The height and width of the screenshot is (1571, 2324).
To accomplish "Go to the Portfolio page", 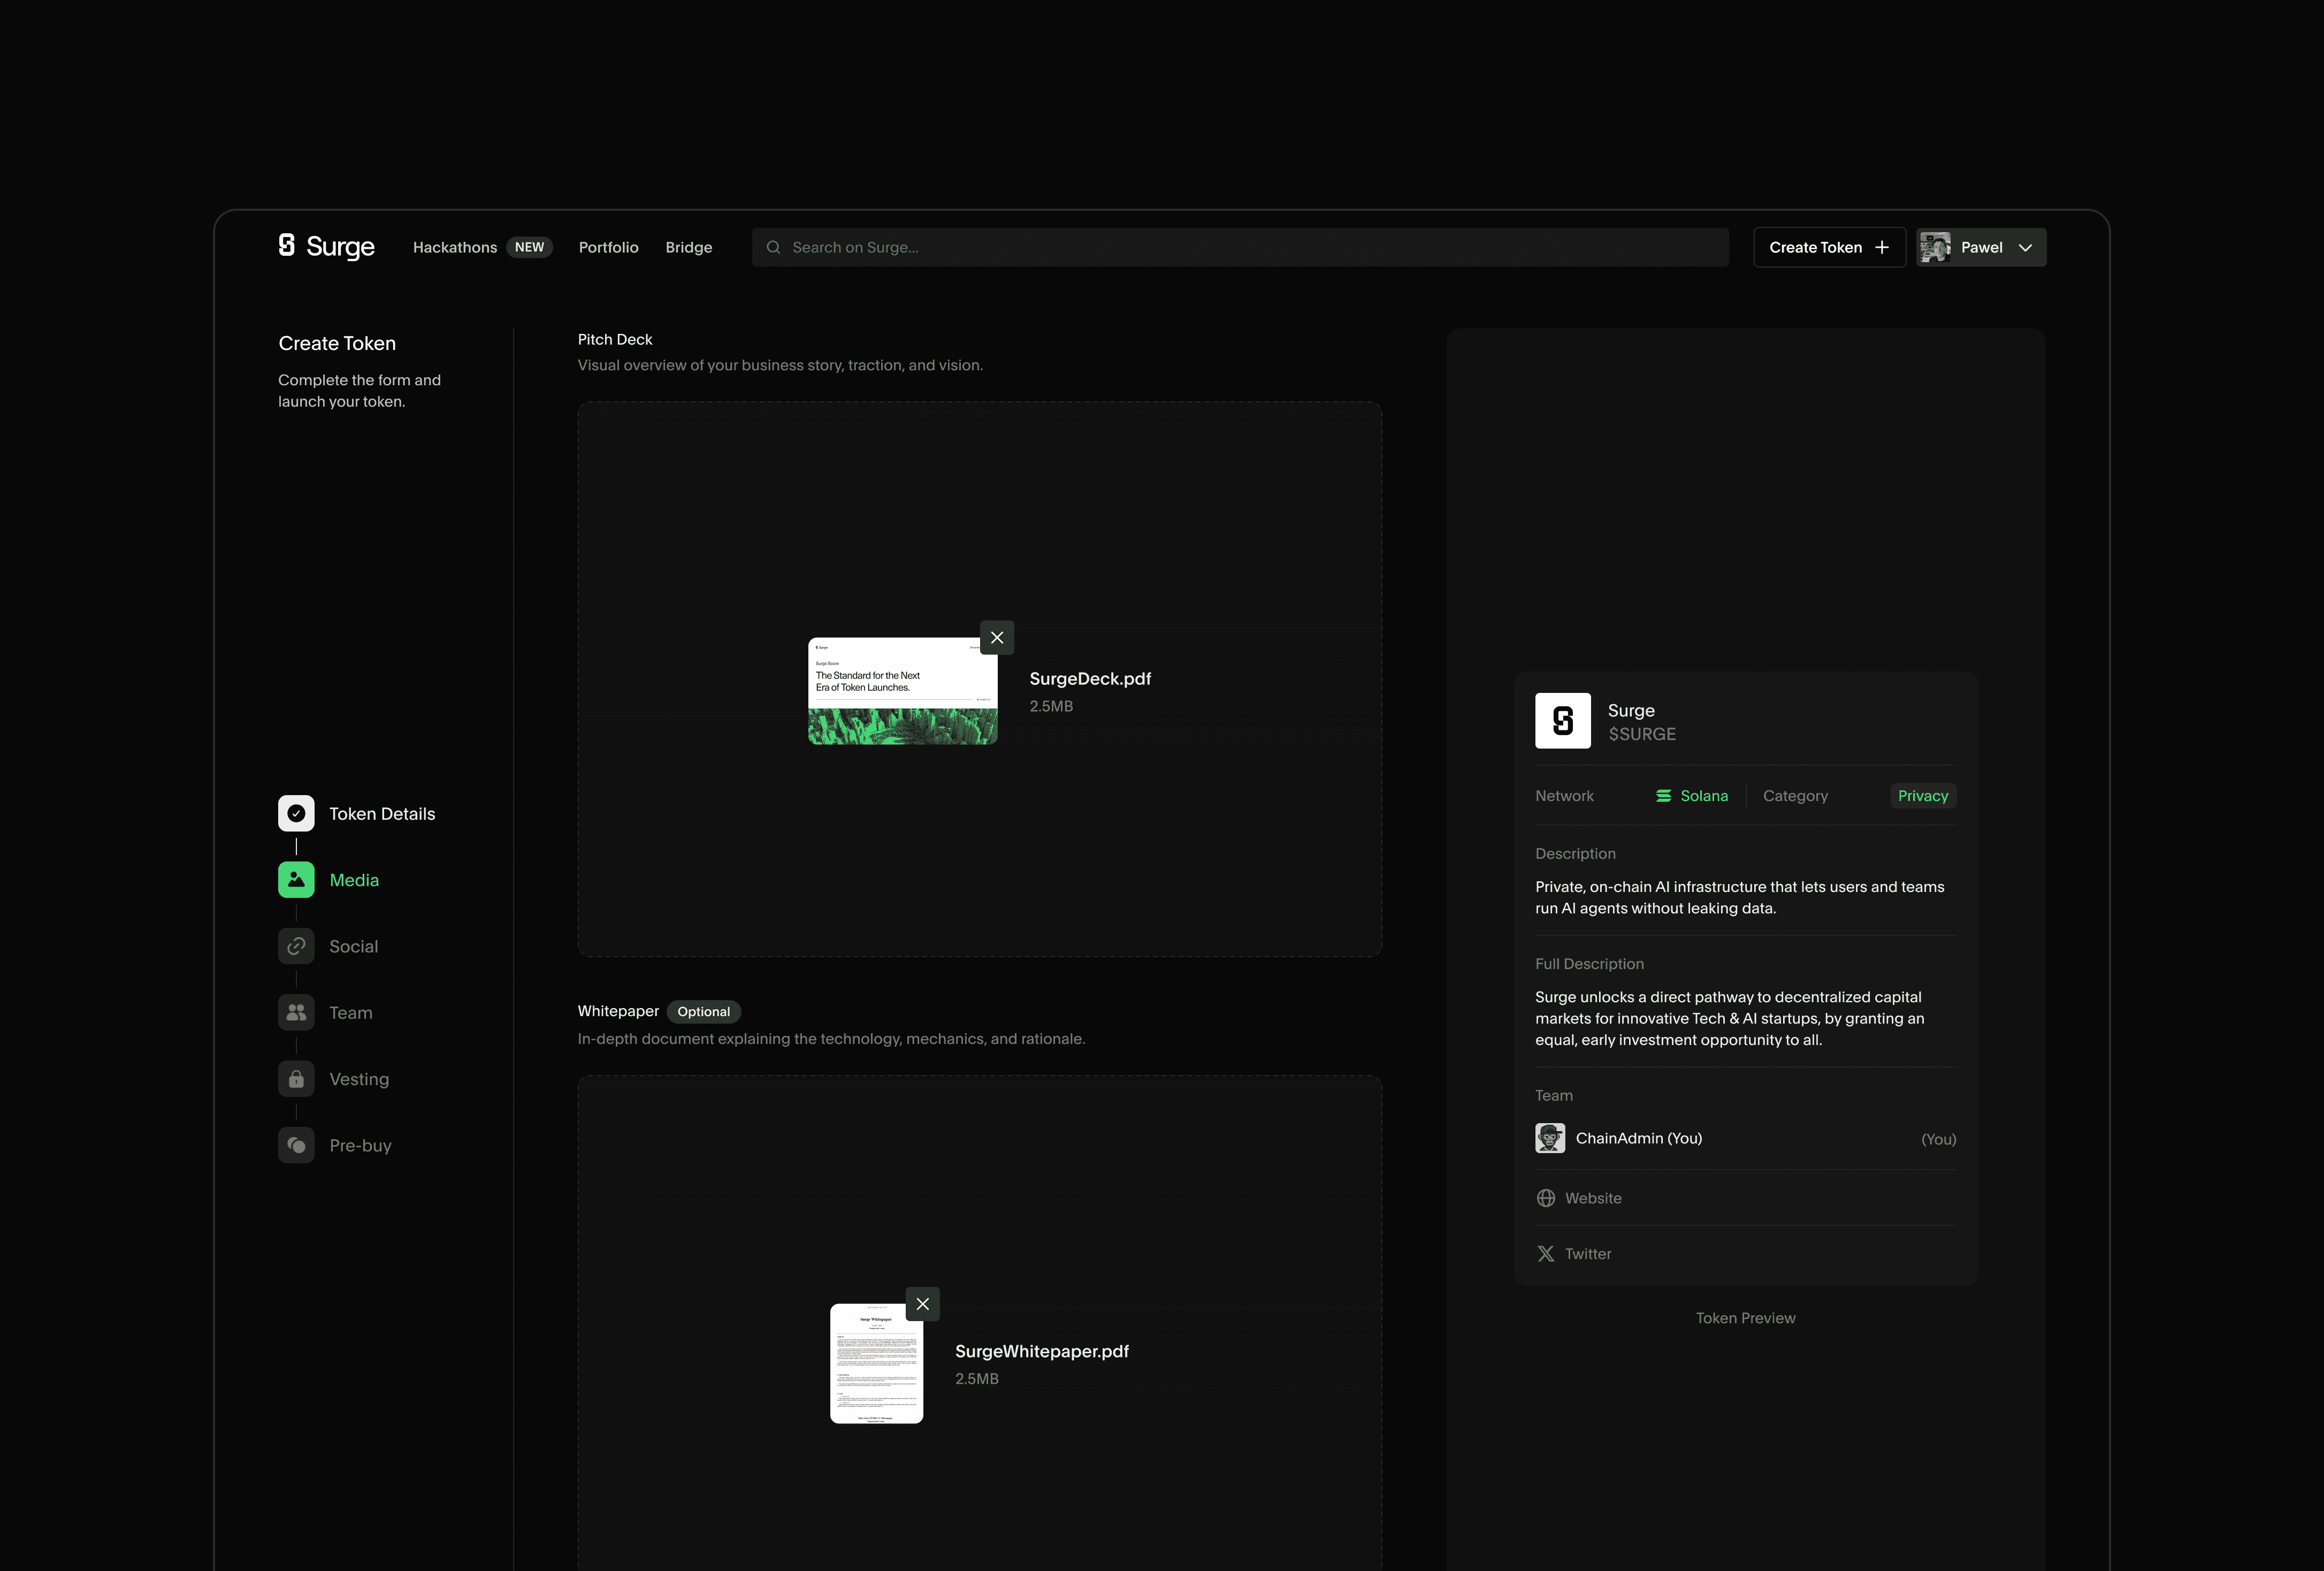I will pyautogui.click(x=608, y=248).
